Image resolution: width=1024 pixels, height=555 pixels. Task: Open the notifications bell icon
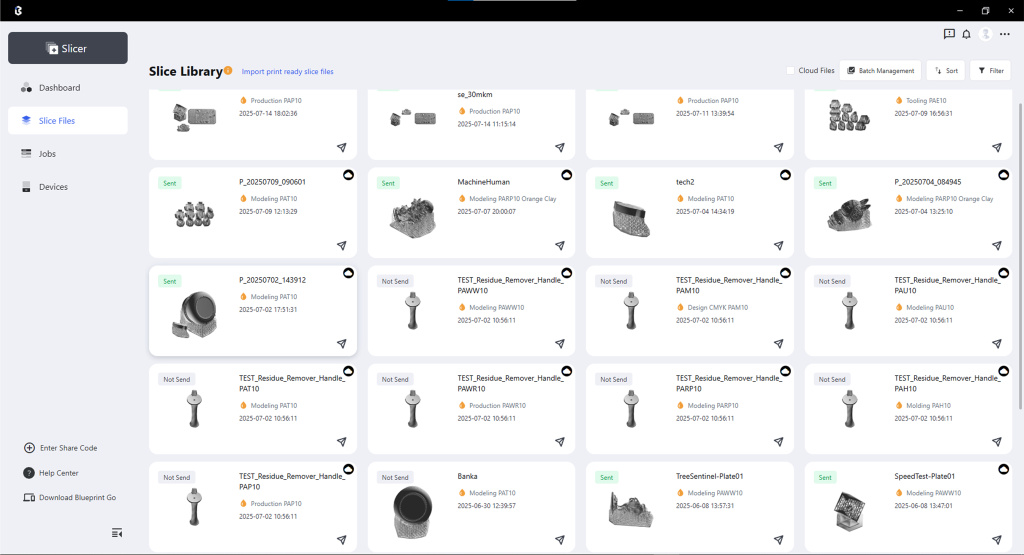(966, 34)
